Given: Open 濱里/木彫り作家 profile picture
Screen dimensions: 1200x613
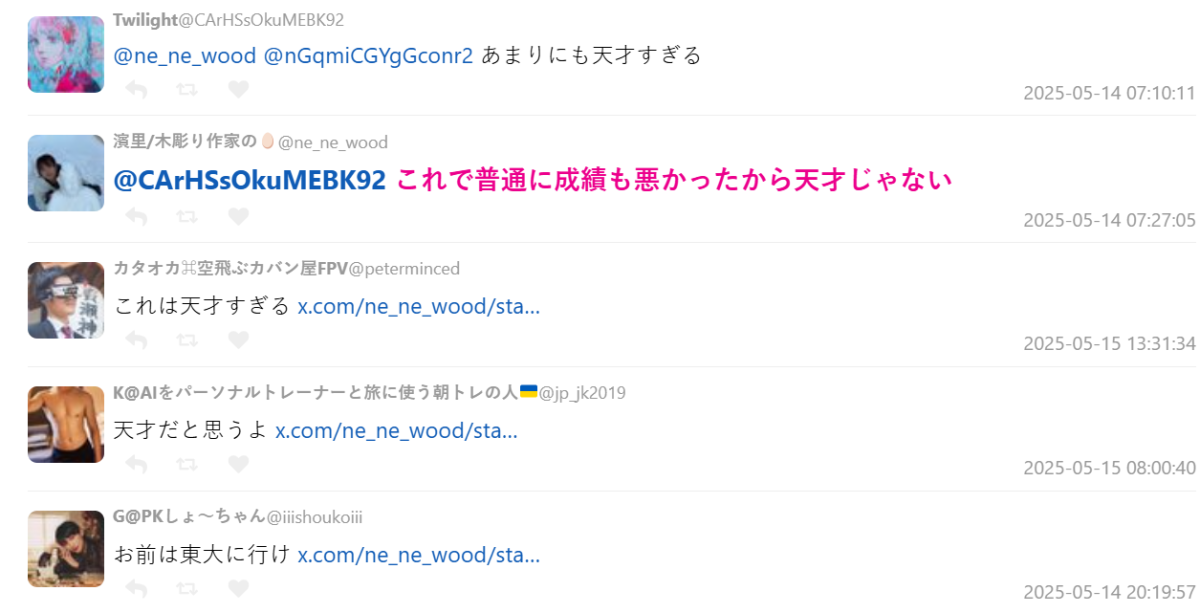Looking at the screenshot, I should (x=66, y=173).
